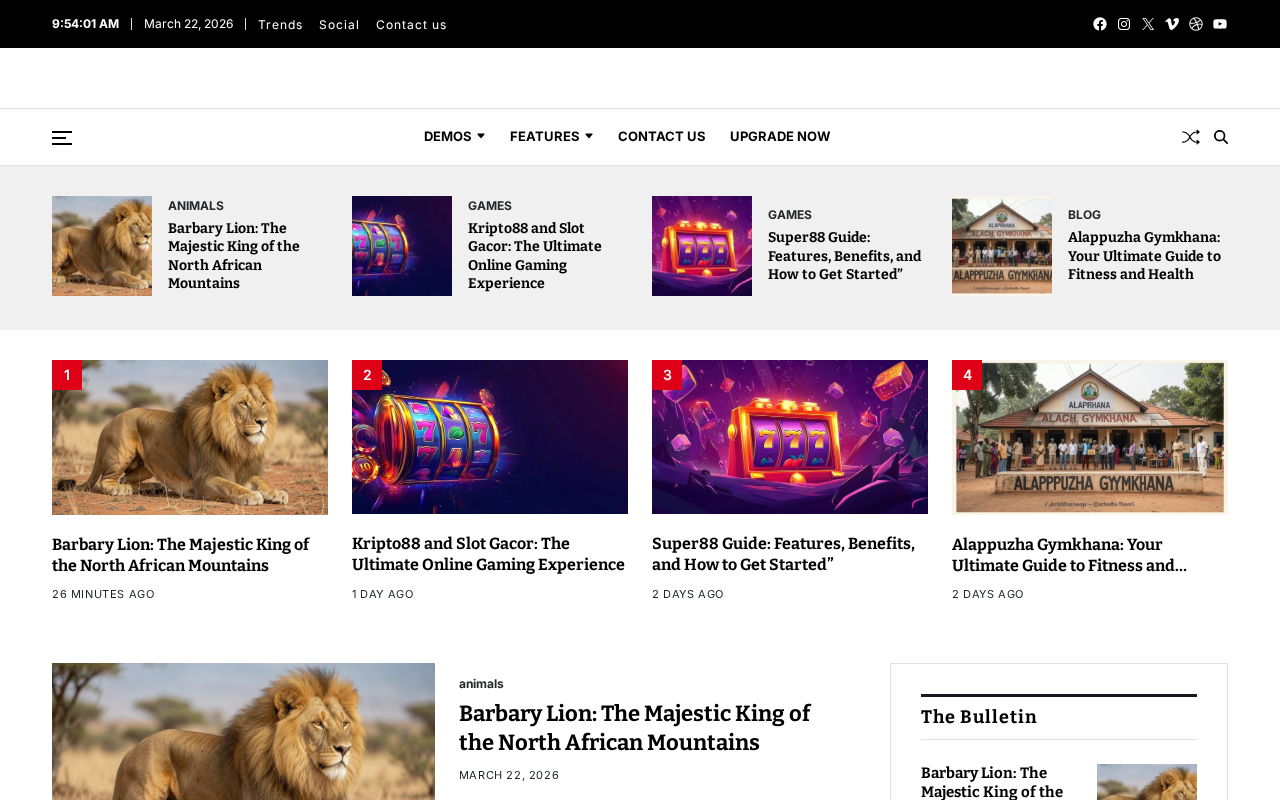
Task: Select the Upgrade Now menu item
Action: tap(780, 136)
